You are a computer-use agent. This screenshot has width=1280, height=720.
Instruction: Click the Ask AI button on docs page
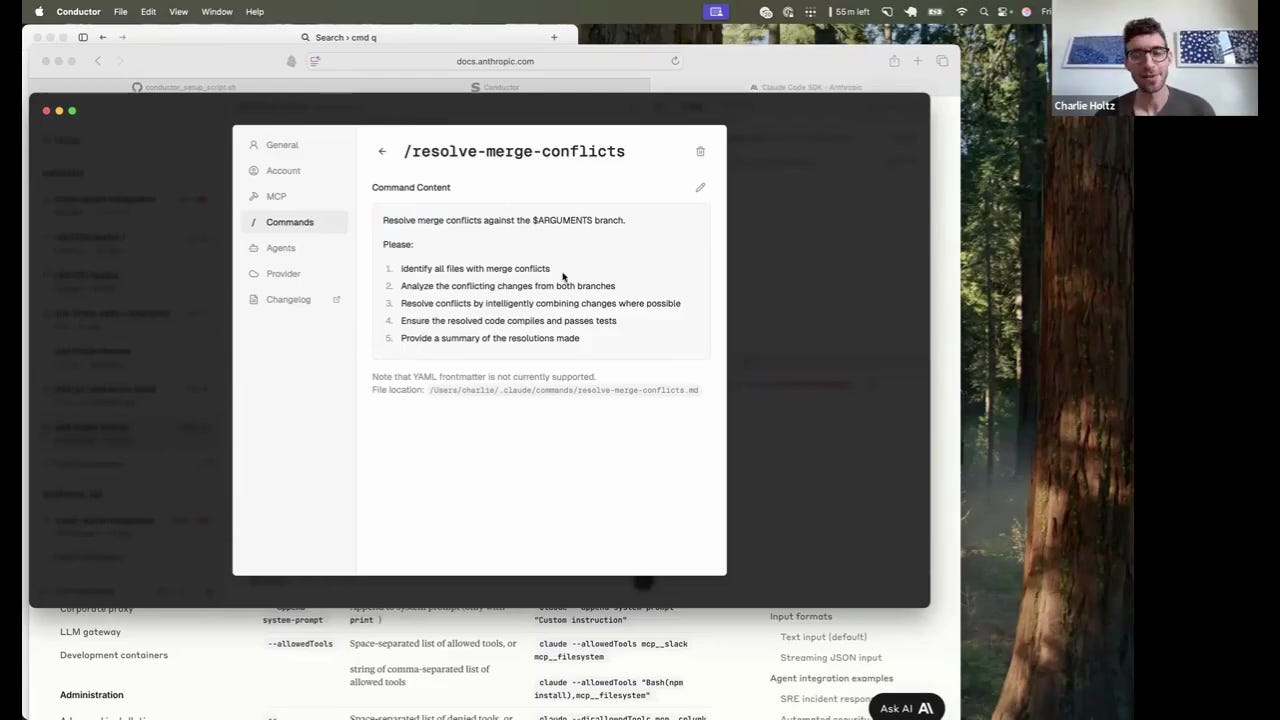pyautogui.click(x=906, y=708)
